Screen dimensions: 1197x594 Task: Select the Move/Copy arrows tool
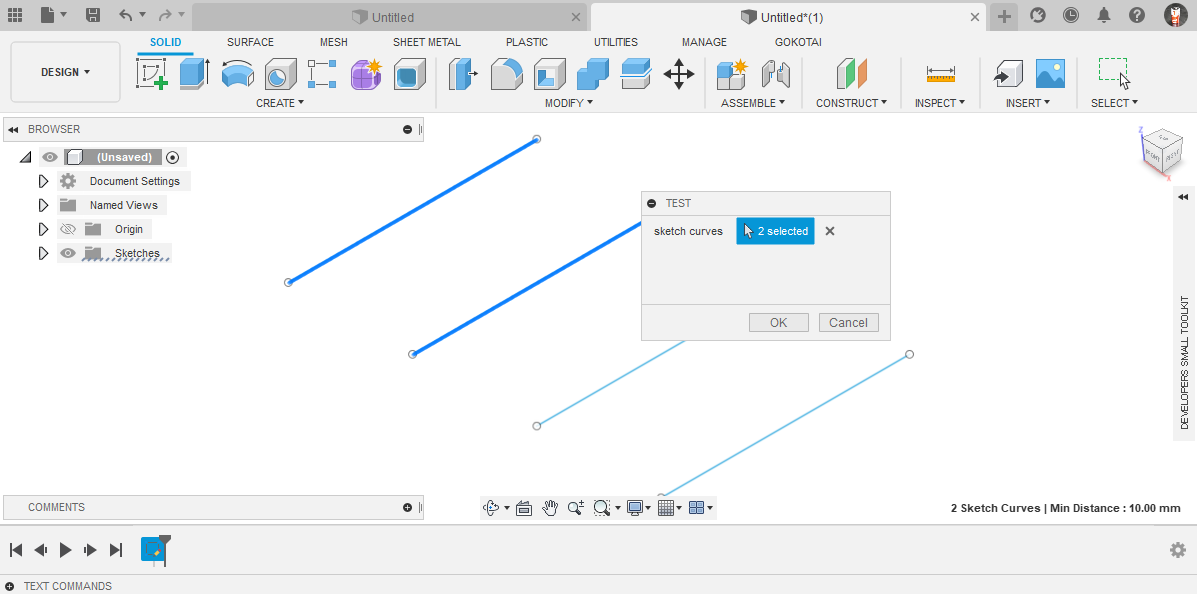(x=679, y=74)
